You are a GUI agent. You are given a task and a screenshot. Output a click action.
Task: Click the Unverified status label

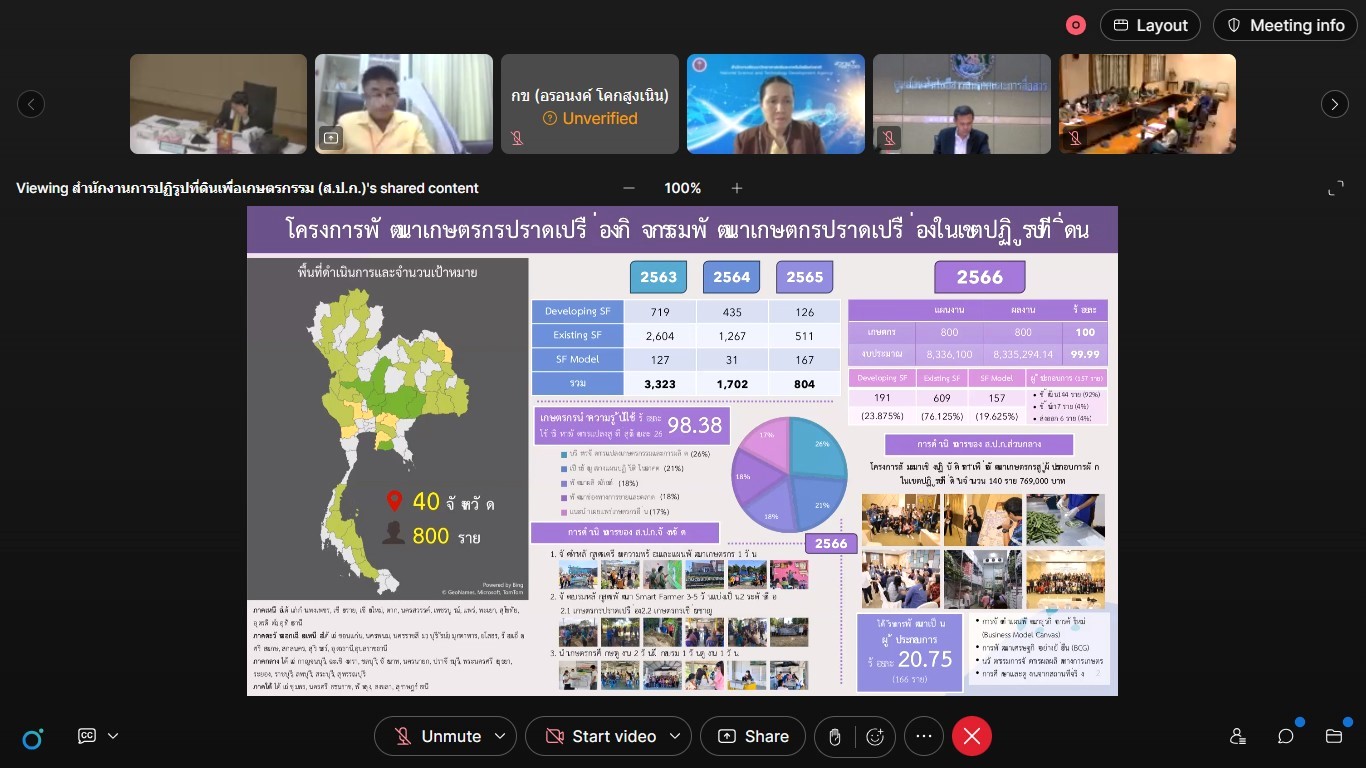coord(590,118)
